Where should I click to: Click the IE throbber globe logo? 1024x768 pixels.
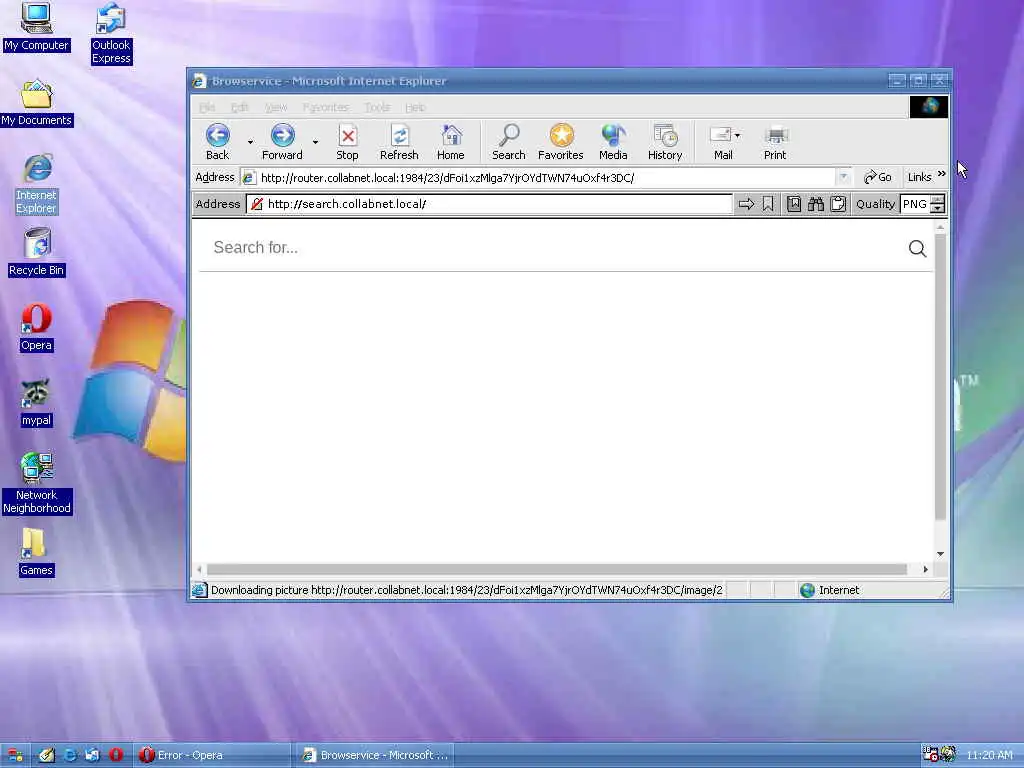929,106
